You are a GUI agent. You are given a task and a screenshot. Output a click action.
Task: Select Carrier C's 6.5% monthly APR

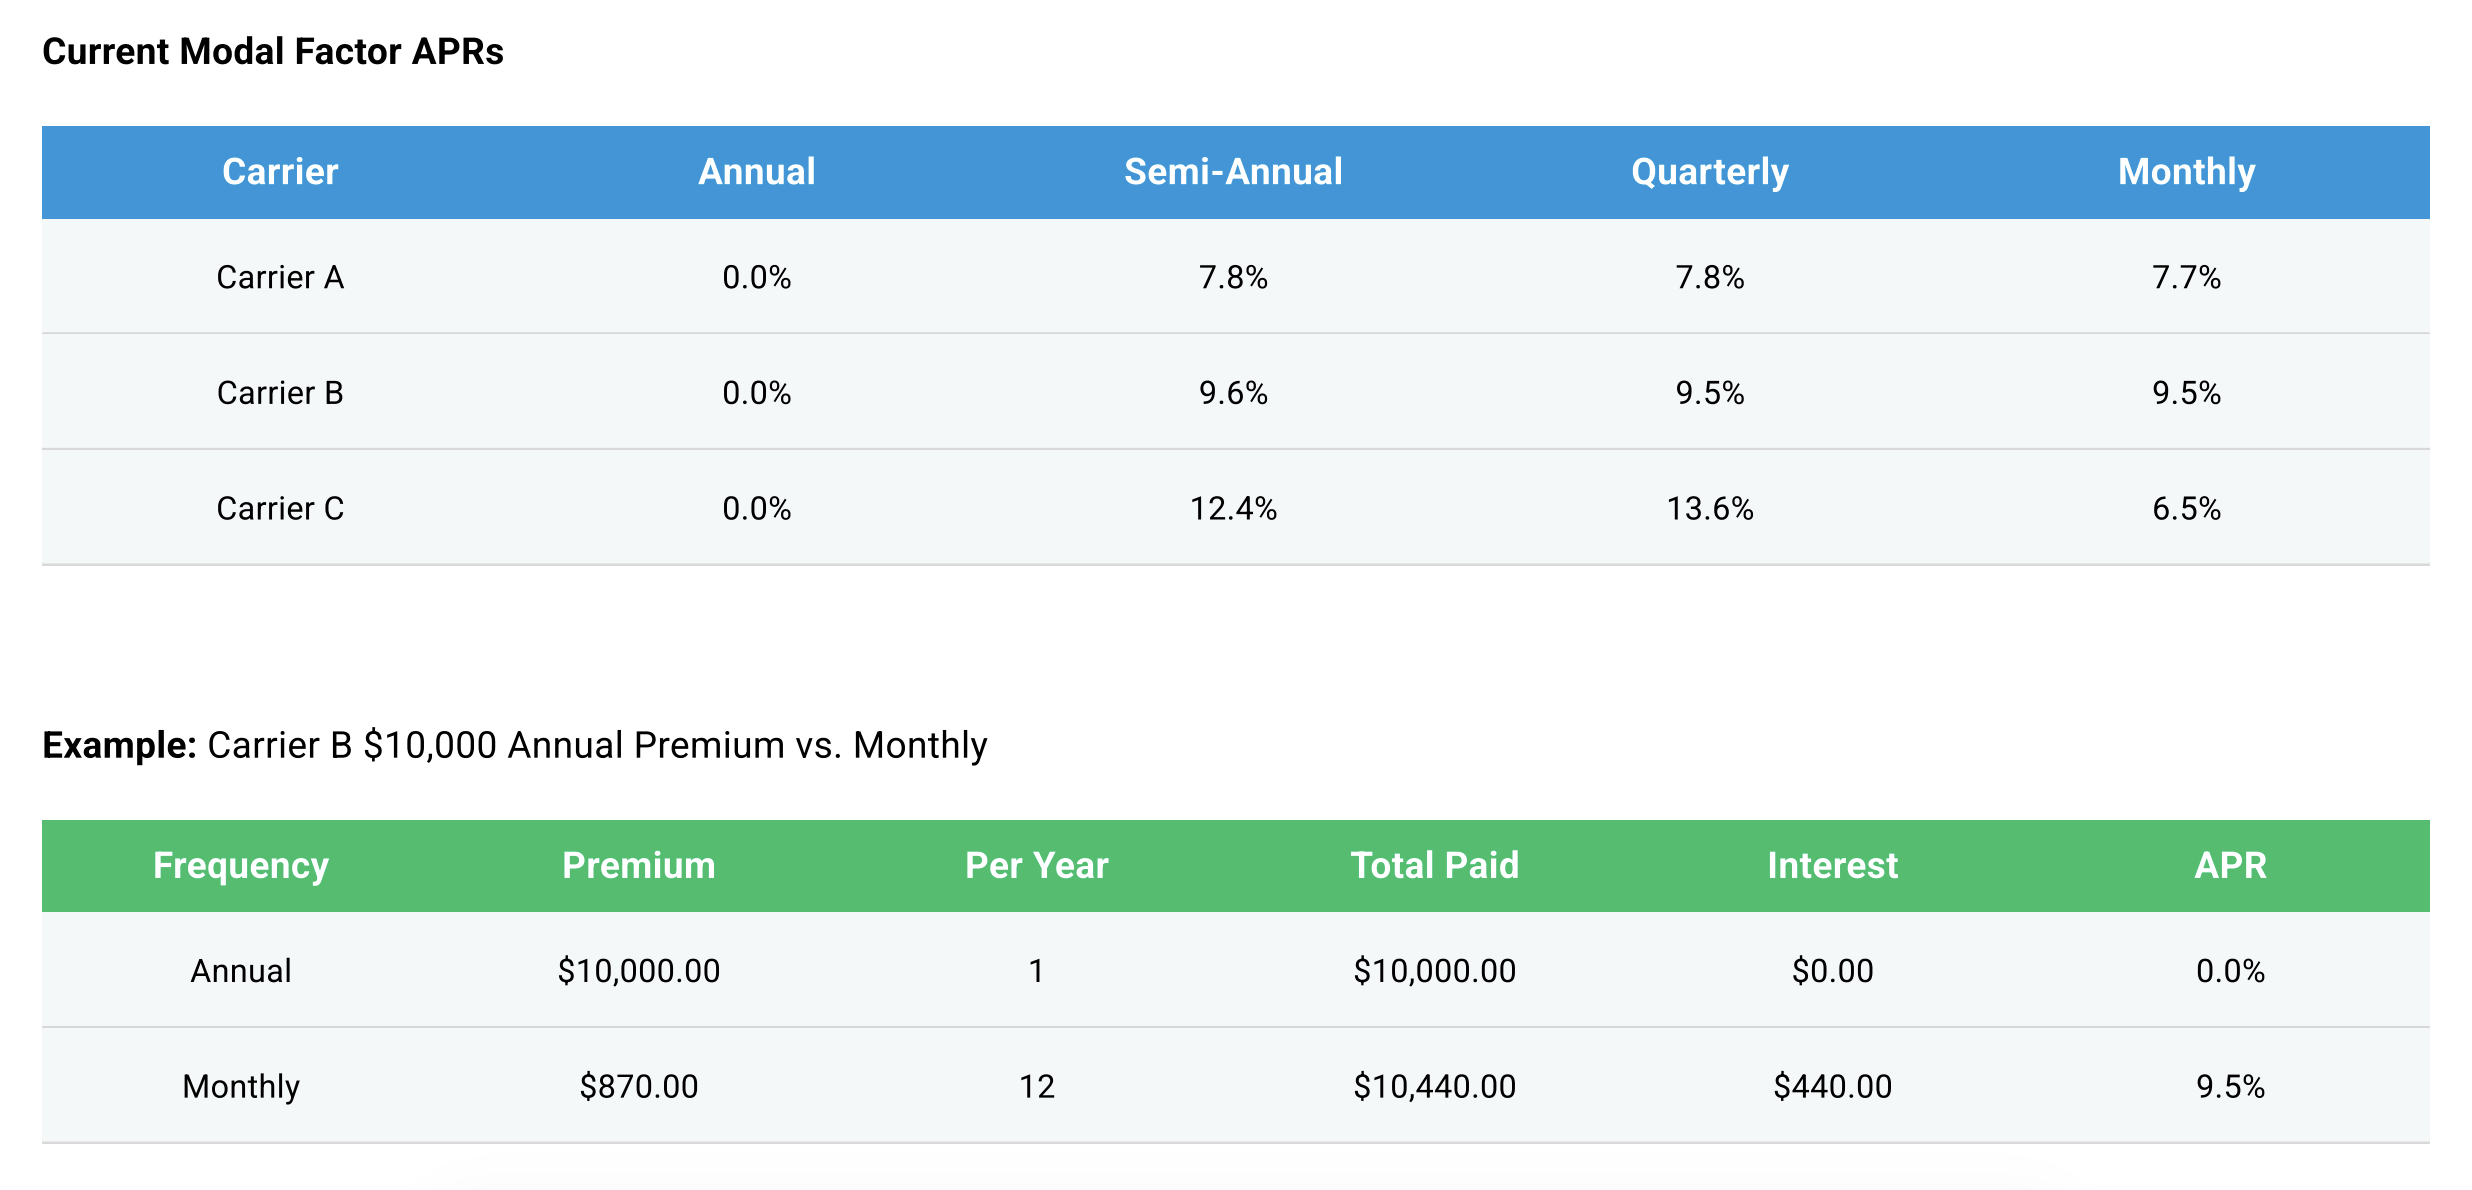click(x=2186, y=509)
